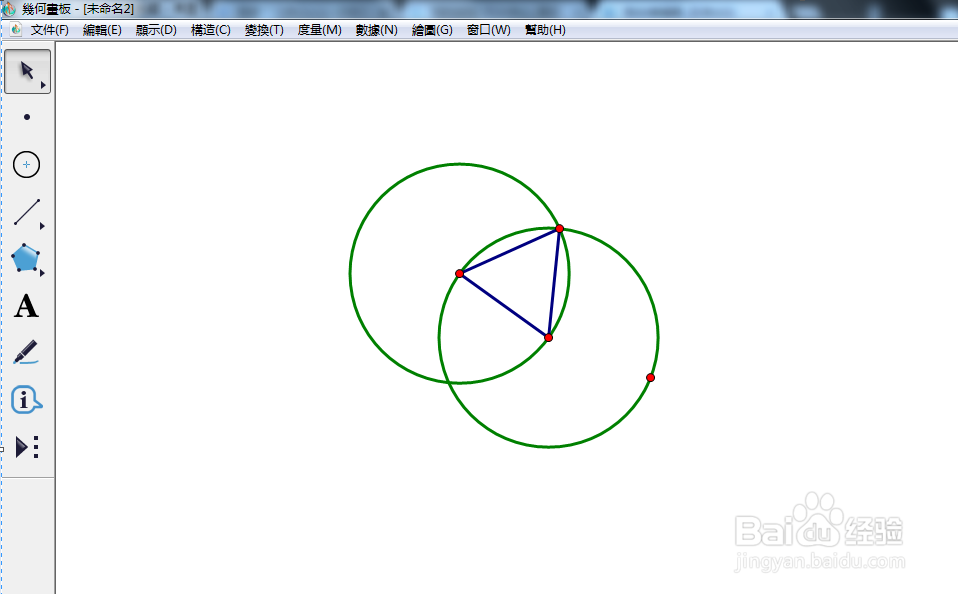This screenshot has height=594, width=958.
Task: Expand the Arrow tool flyout triangle
Action: (43, 85)
